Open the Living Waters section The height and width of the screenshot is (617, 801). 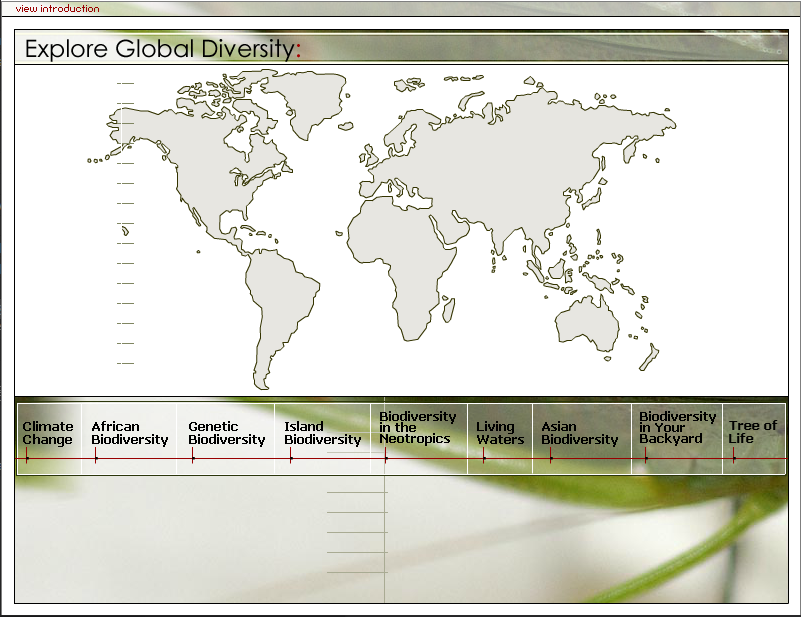coord(498,430)
